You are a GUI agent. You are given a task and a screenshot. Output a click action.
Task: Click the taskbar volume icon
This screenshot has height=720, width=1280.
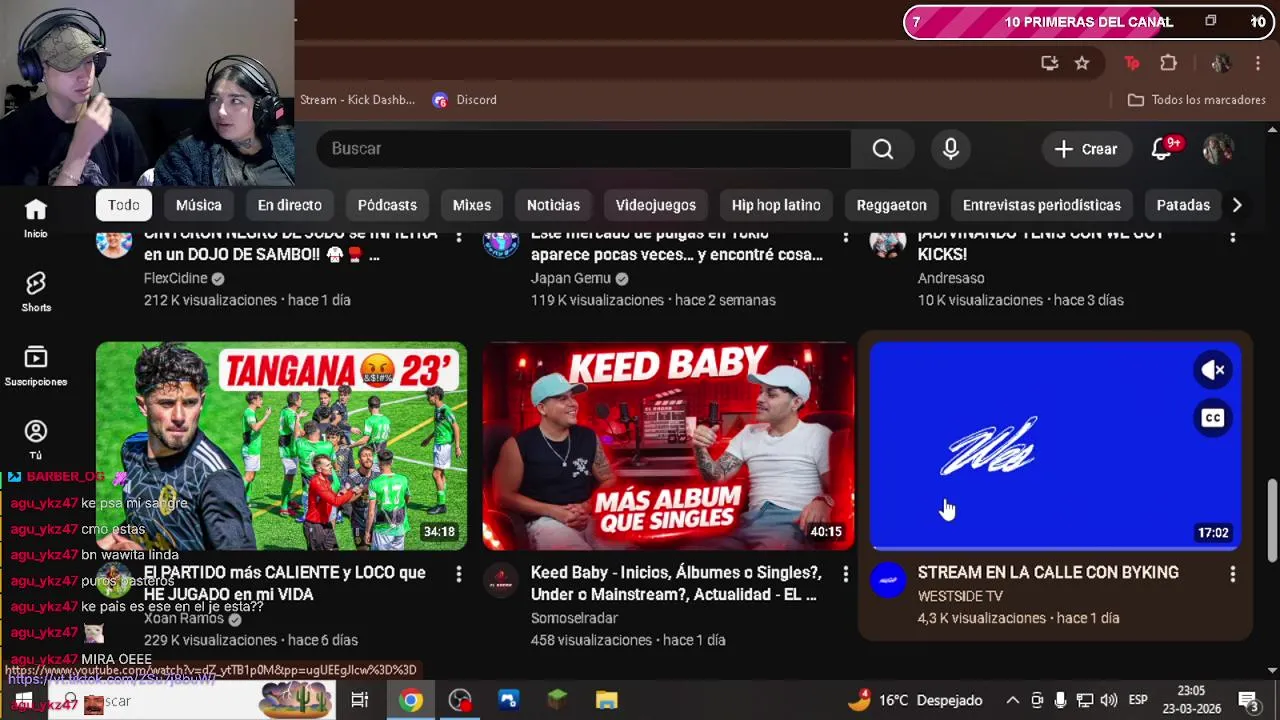(1108, 700)
